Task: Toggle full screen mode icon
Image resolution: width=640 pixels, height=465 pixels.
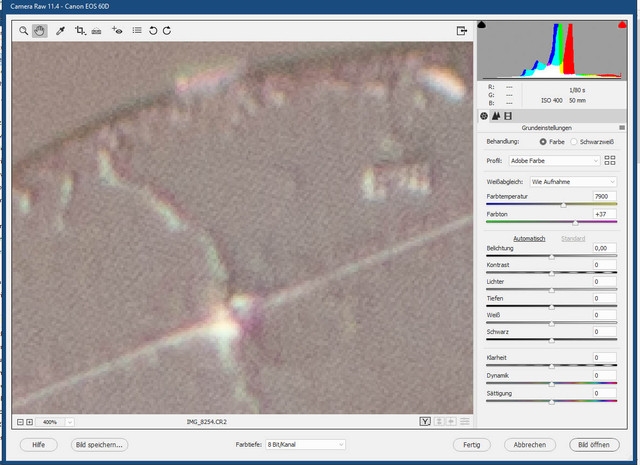Action: 462,31
